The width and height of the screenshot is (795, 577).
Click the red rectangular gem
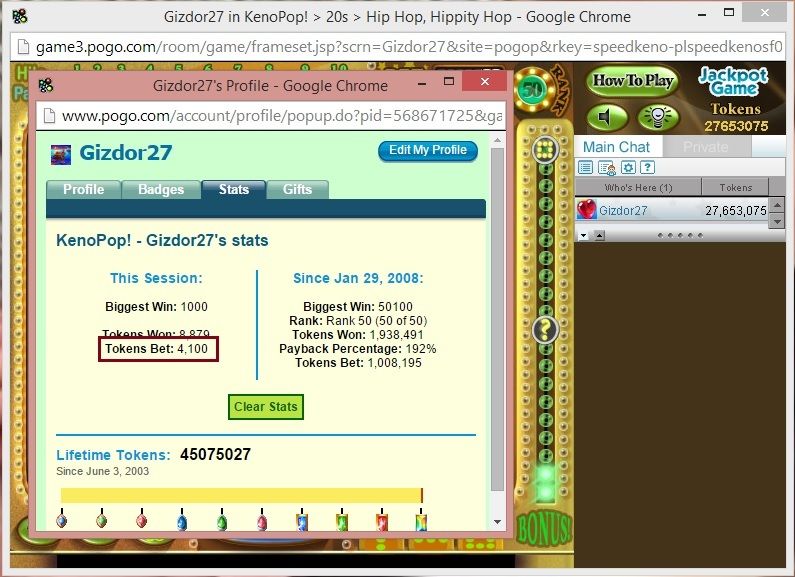[x=382, y=522]
